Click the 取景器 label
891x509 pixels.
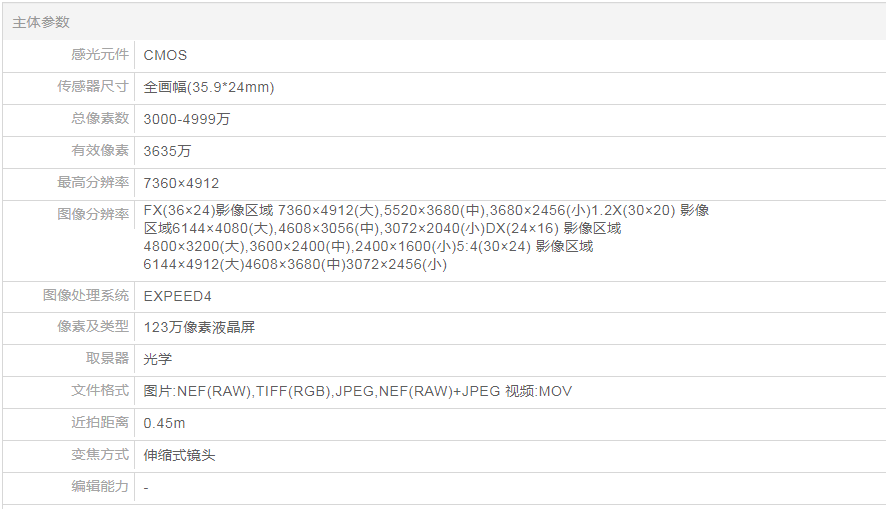(x=107, y=359)
